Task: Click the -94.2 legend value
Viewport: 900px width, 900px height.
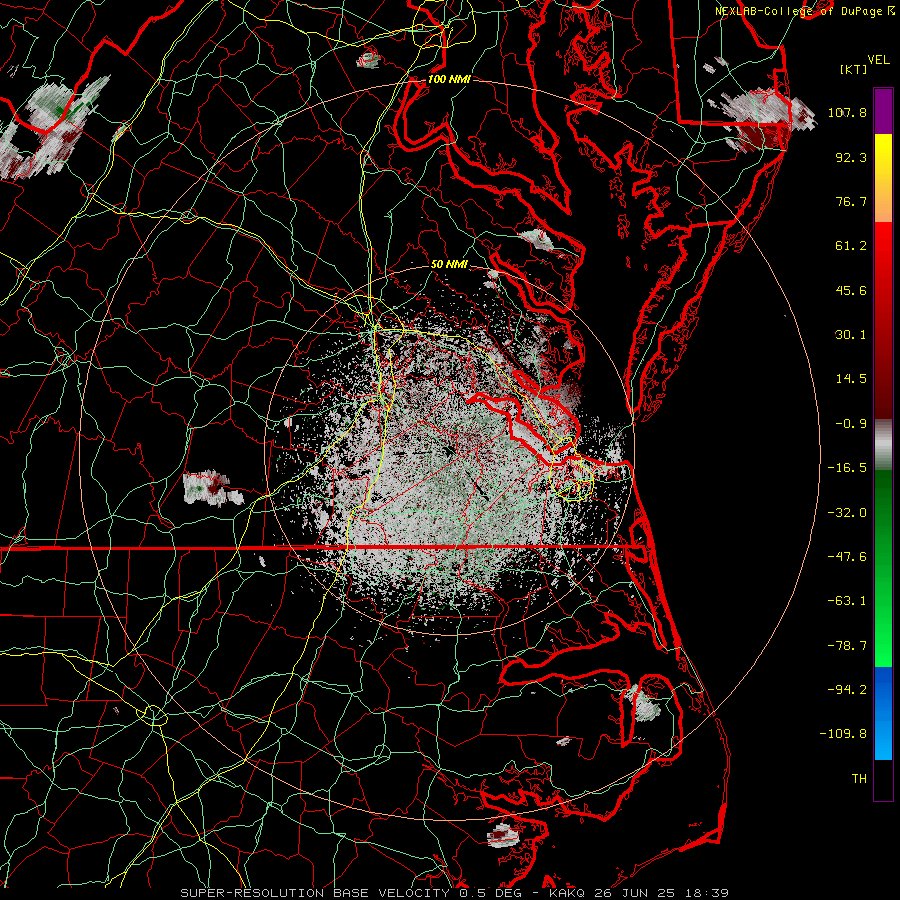Action: click(847, 690)
